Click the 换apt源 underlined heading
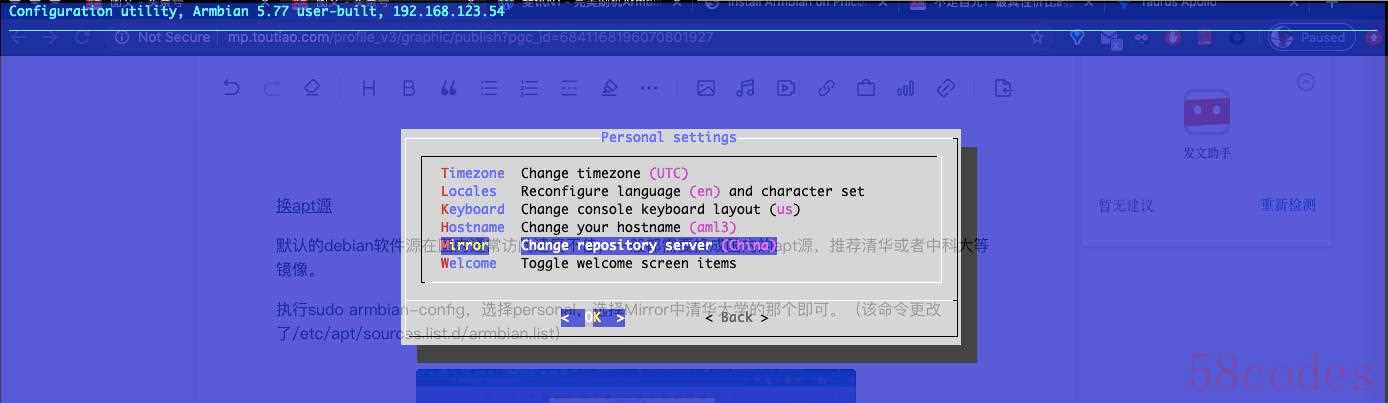 tap(304, 206)
